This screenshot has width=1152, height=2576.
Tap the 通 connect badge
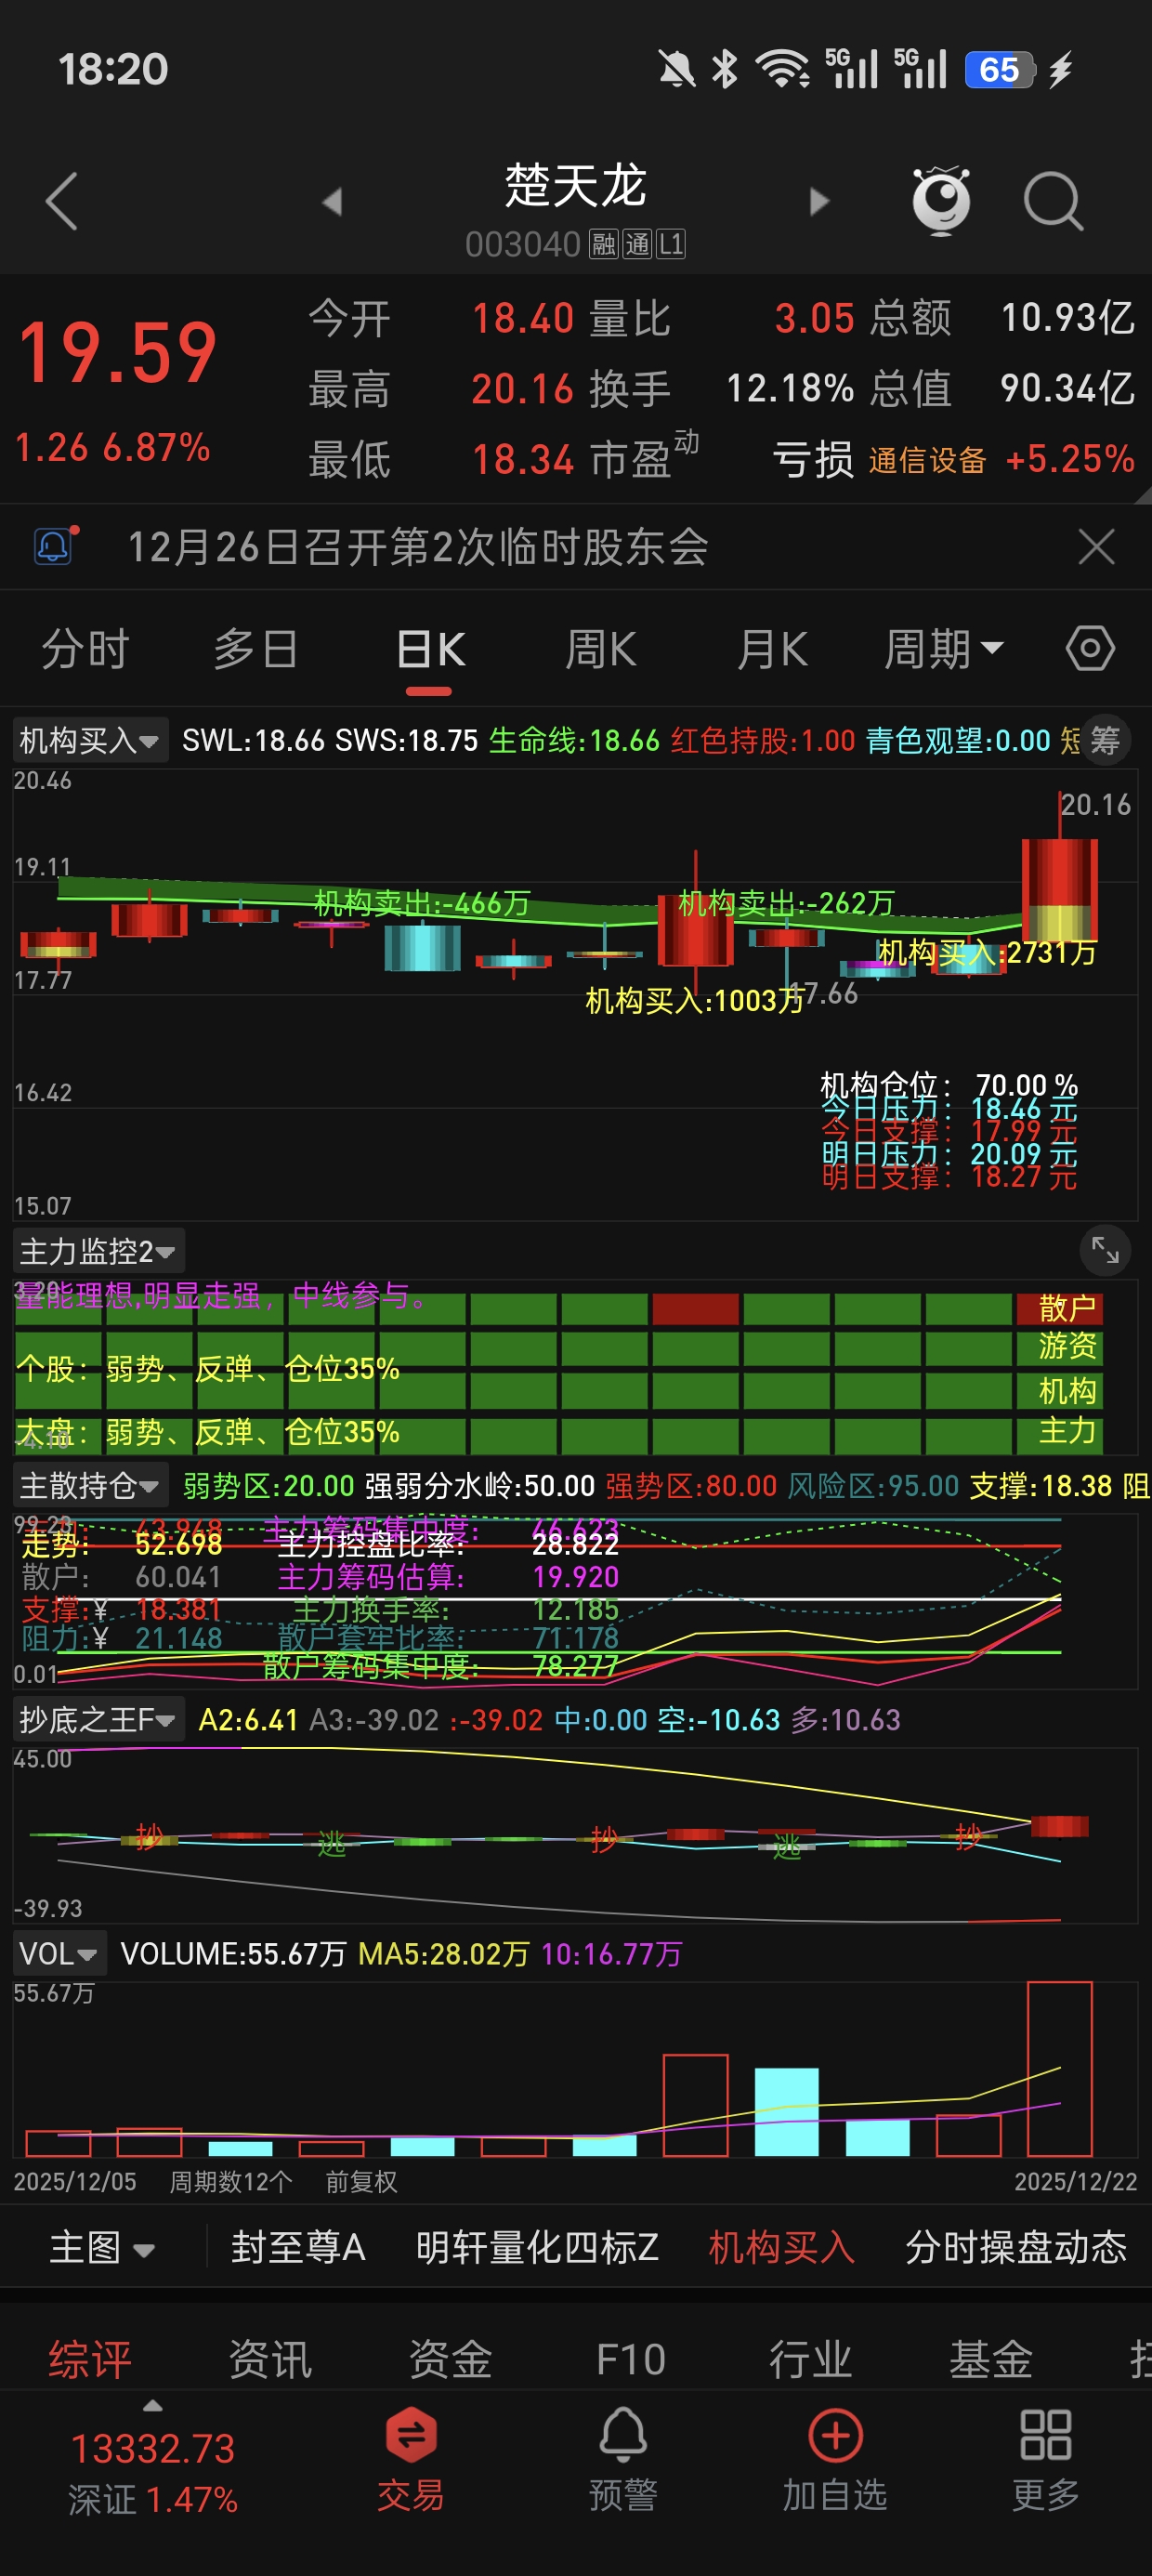tap(637, 244)
